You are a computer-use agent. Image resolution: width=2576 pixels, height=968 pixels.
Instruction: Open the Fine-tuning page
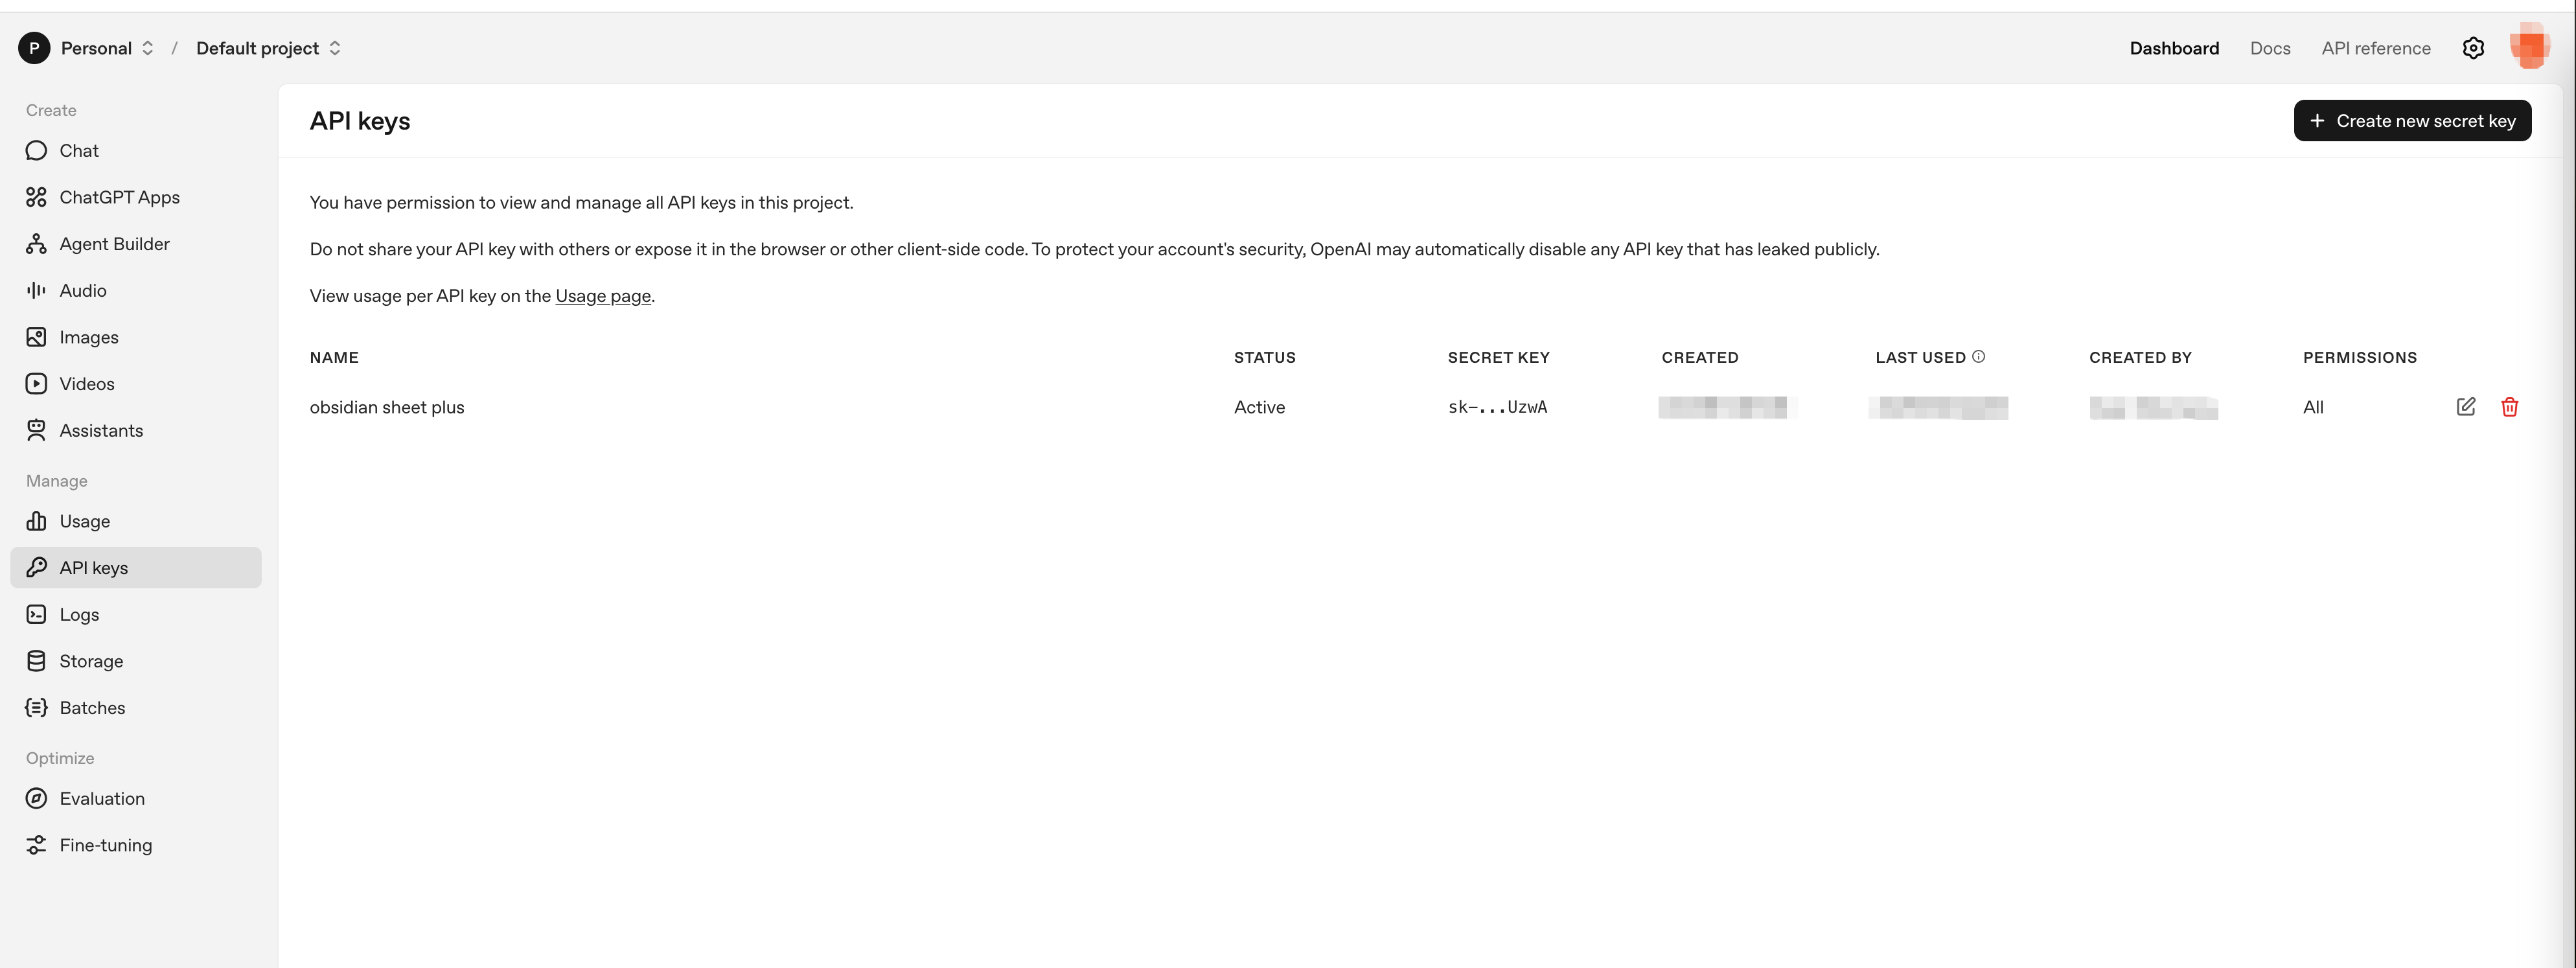pos(105,845)
